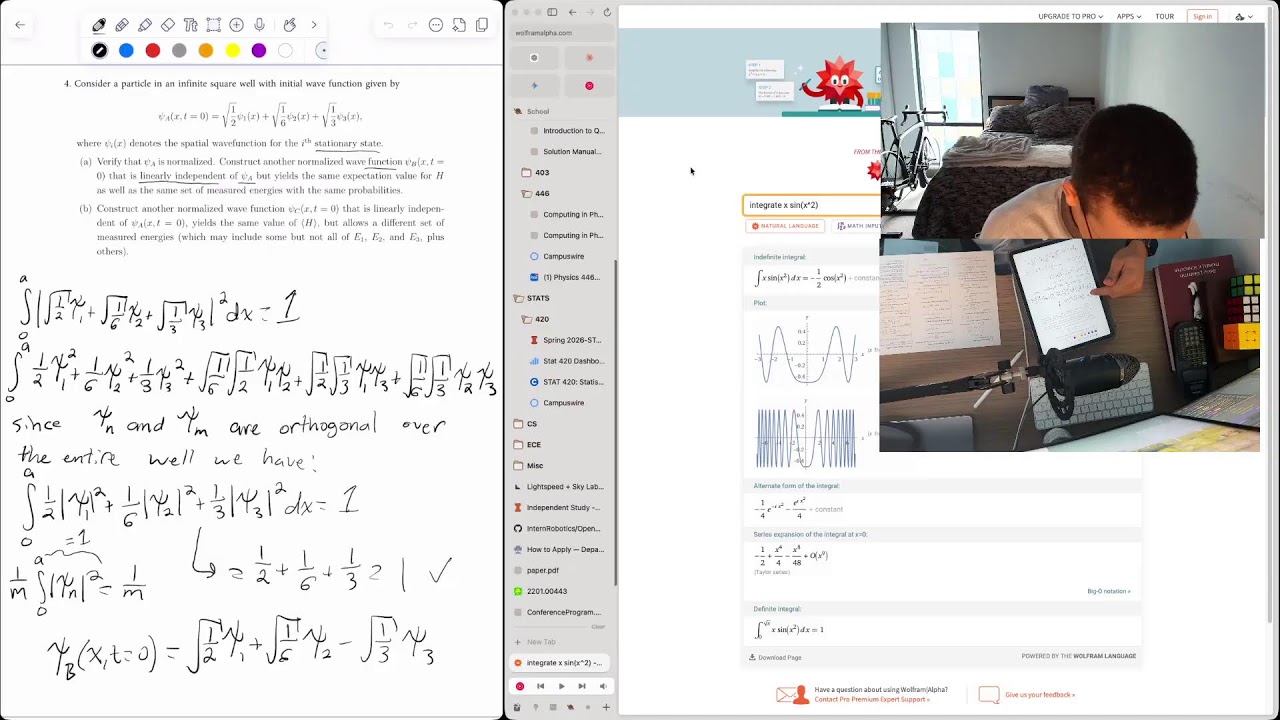Open the InternRobotics/Open... GitHub tab
The image size is (1280, 720).
(x=561, y=528)
